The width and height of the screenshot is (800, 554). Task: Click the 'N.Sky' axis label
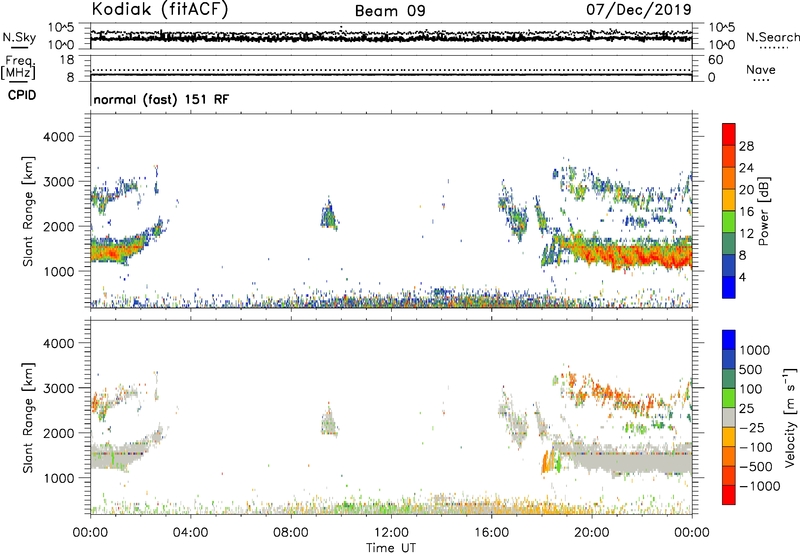coord(19,37)
